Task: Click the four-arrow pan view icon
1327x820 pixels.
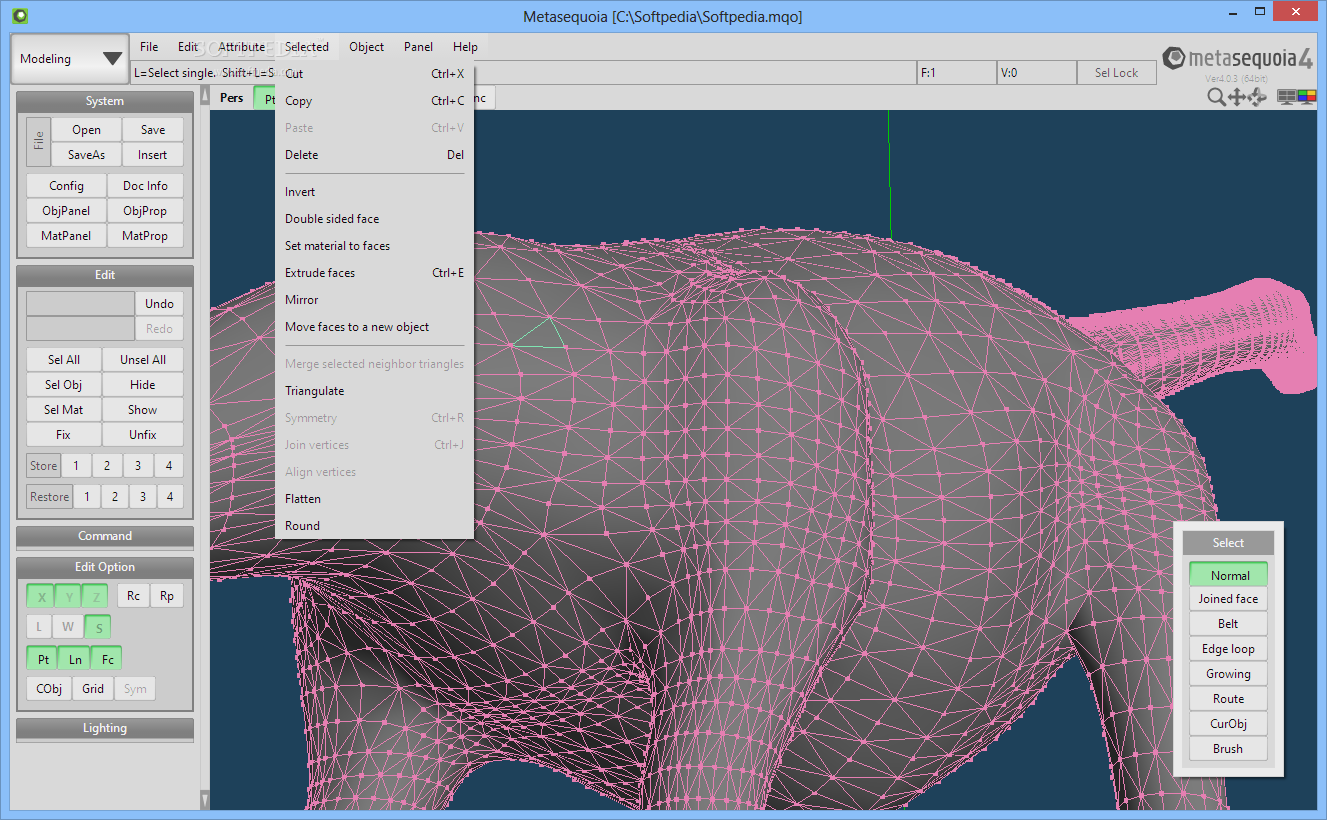Action: pos(1237,97)
